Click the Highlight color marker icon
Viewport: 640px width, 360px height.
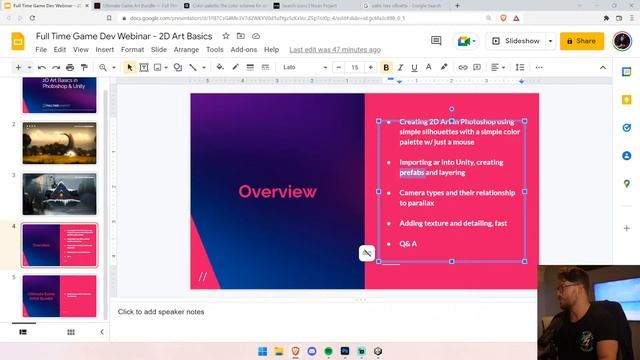tap(444, 67)
